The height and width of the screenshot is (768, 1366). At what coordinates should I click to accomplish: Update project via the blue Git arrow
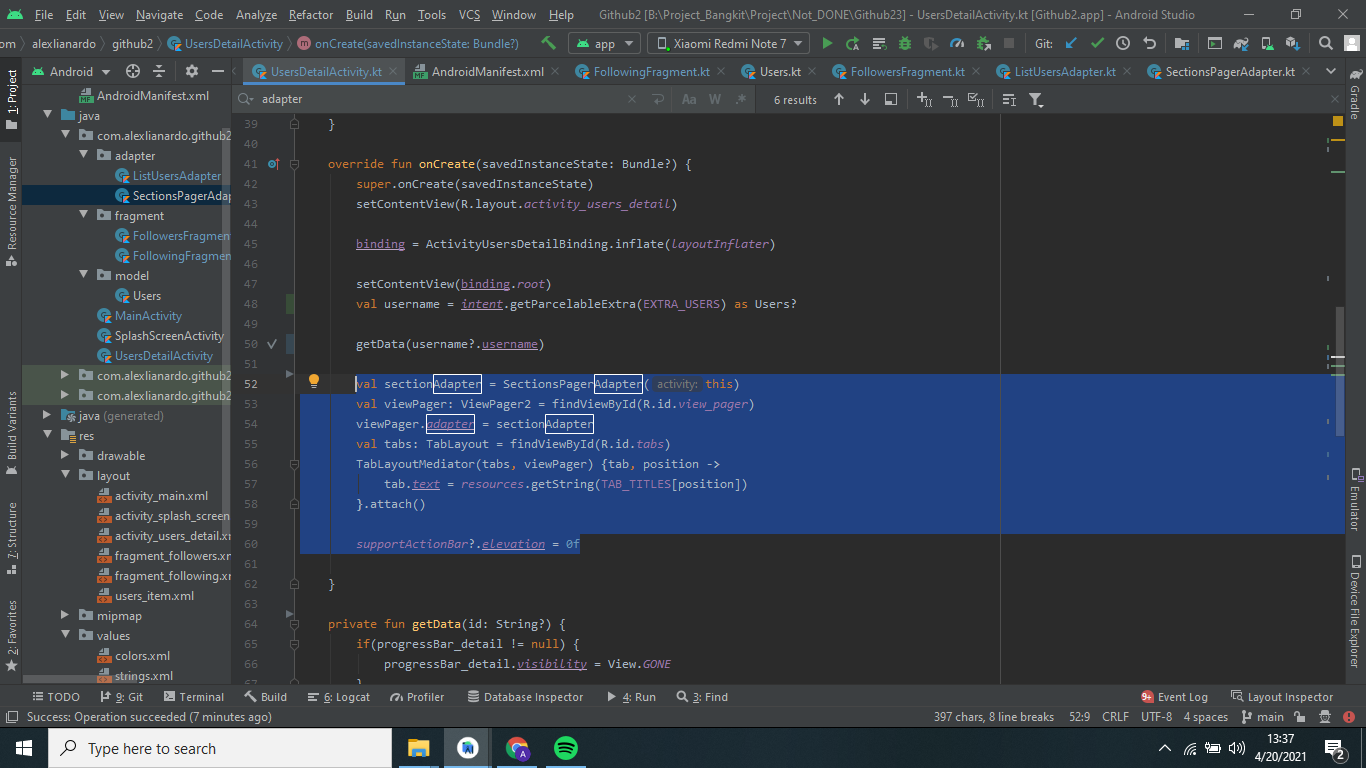click(1072, 44)
